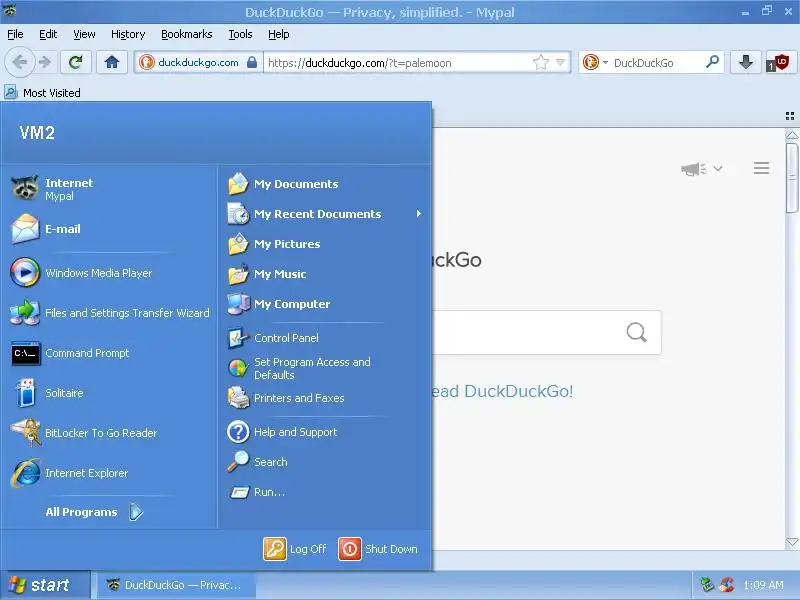This screenshot has height=600, width=800.
Task: Open BitLocker To Go Reader
Action: 110,433
